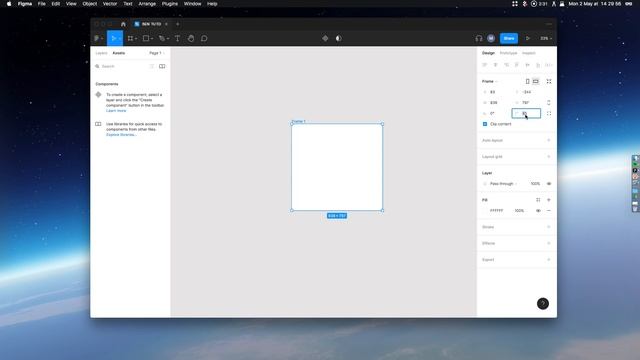Viewport: 640px width, 360px height.
Task: Click the align left icon
Action: pyautogui.click(x=484, y=65)
